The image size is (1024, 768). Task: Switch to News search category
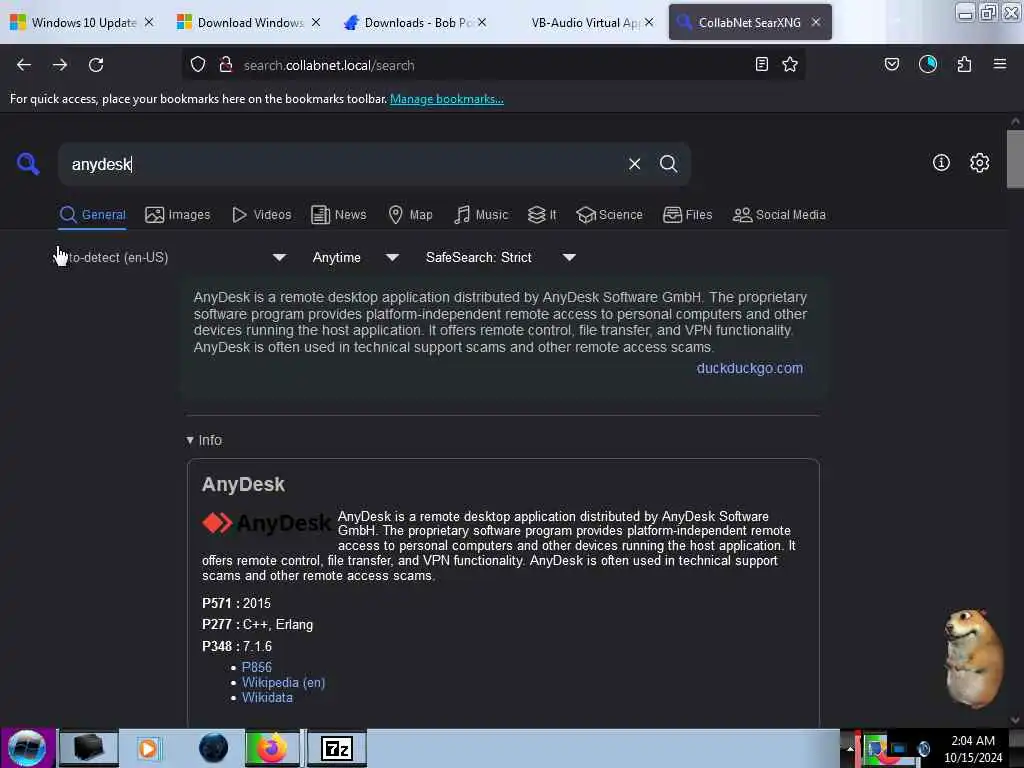(x=338, y=215)
